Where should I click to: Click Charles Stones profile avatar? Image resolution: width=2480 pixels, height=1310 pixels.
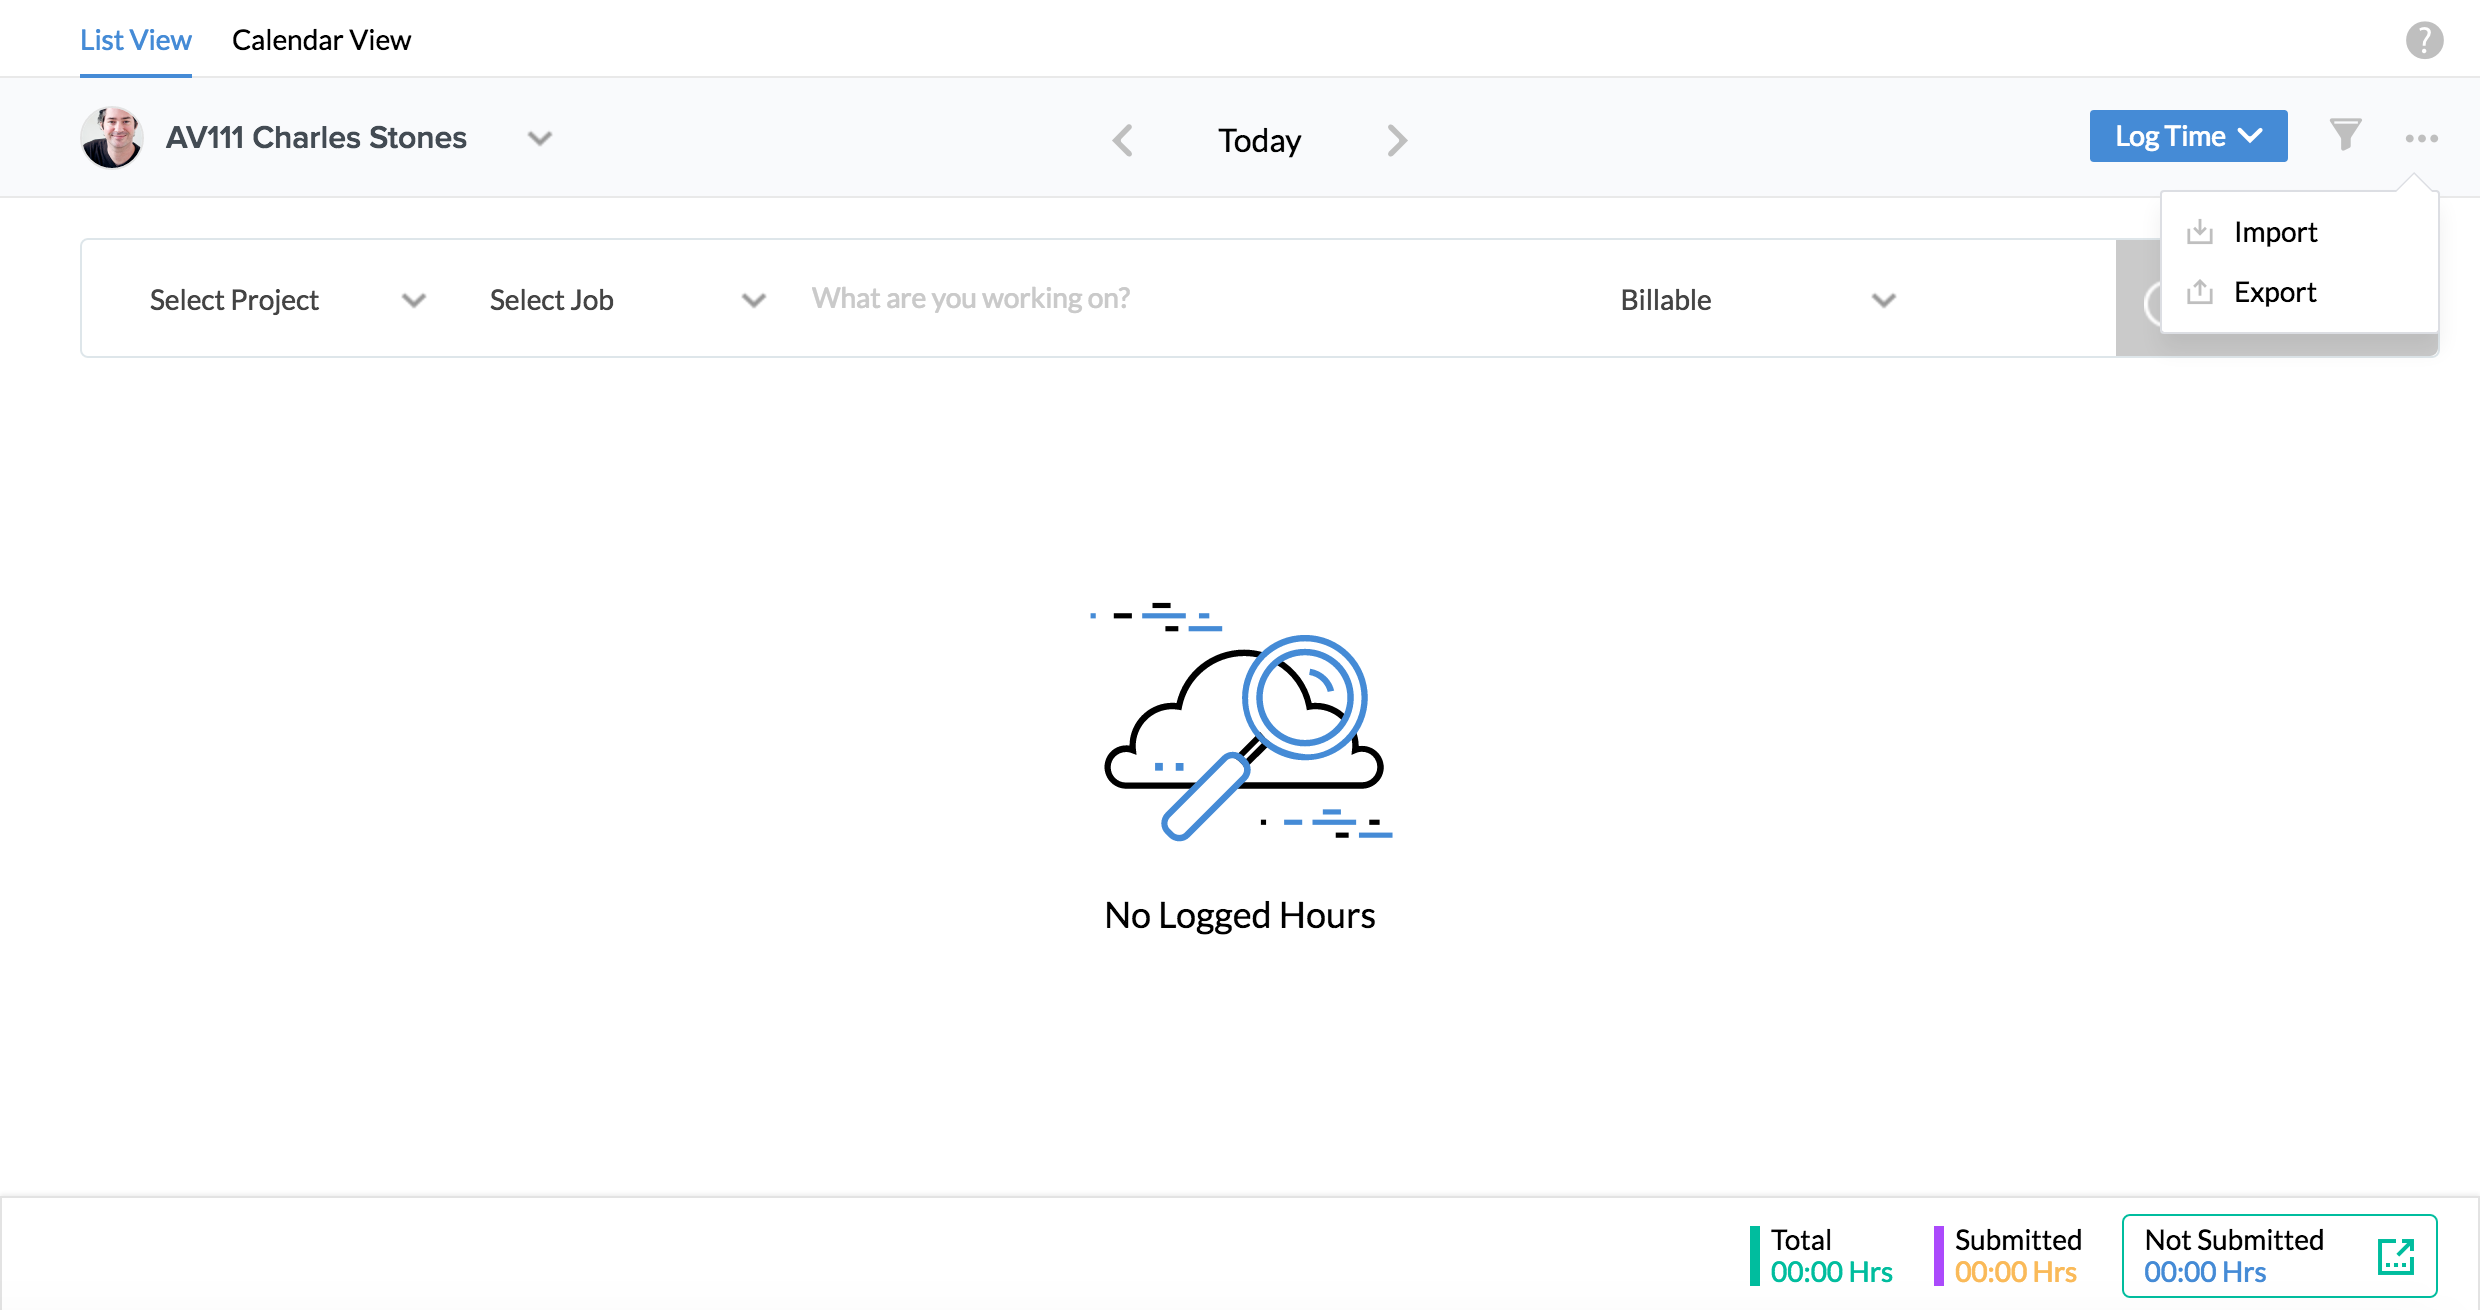[x=112, y=137]
